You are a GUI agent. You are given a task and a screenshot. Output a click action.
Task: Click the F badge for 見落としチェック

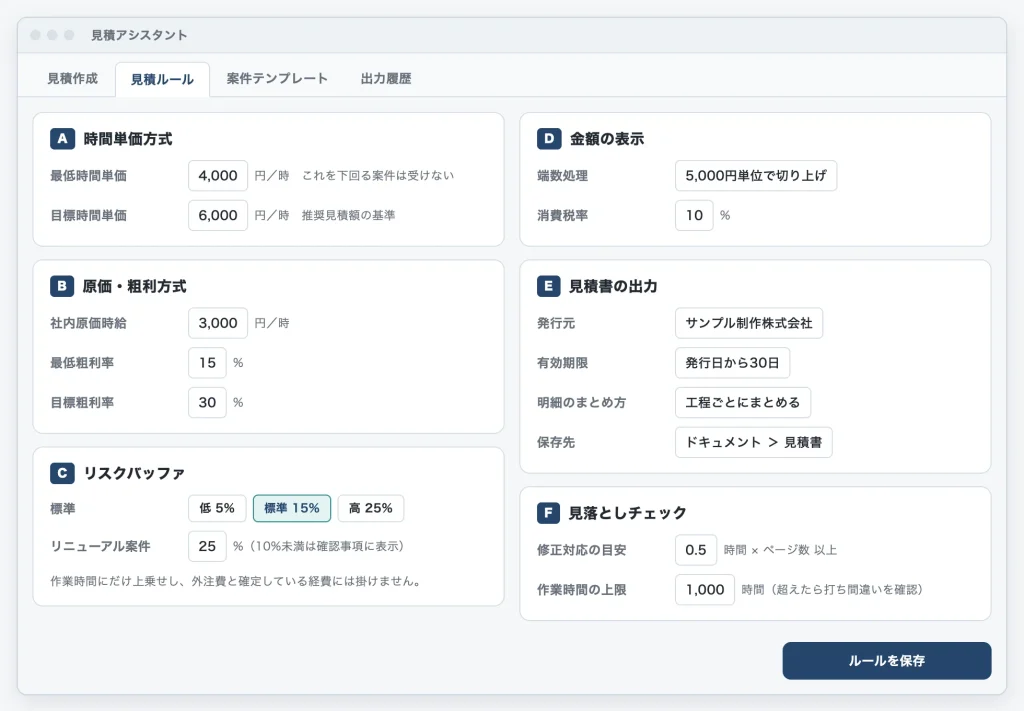point(549,513)
